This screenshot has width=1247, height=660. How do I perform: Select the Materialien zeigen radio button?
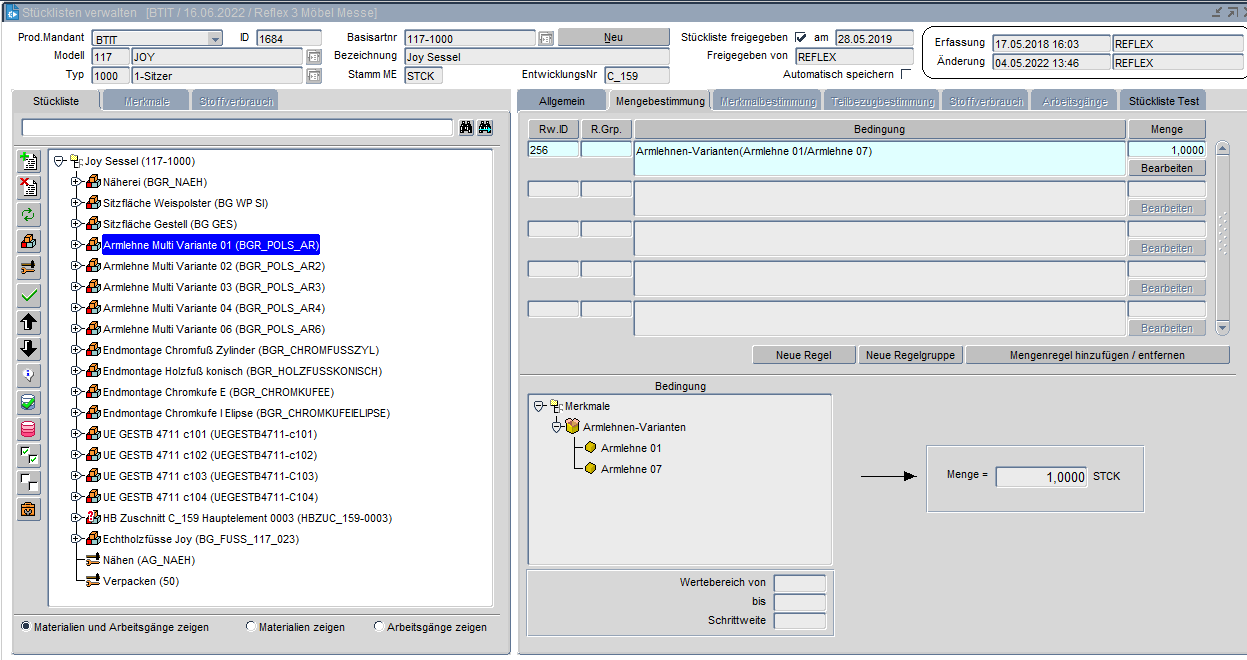coord(250,627)
